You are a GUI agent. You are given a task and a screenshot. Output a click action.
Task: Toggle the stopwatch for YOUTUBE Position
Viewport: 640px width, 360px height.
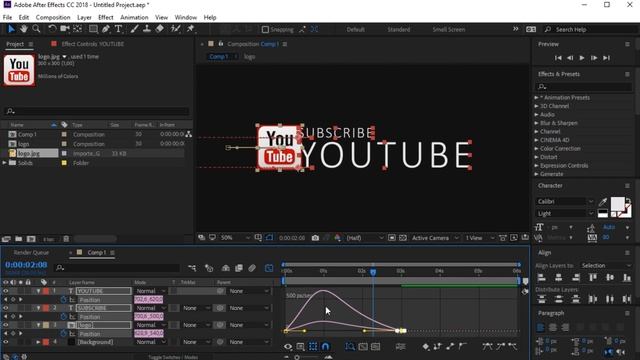63,300
